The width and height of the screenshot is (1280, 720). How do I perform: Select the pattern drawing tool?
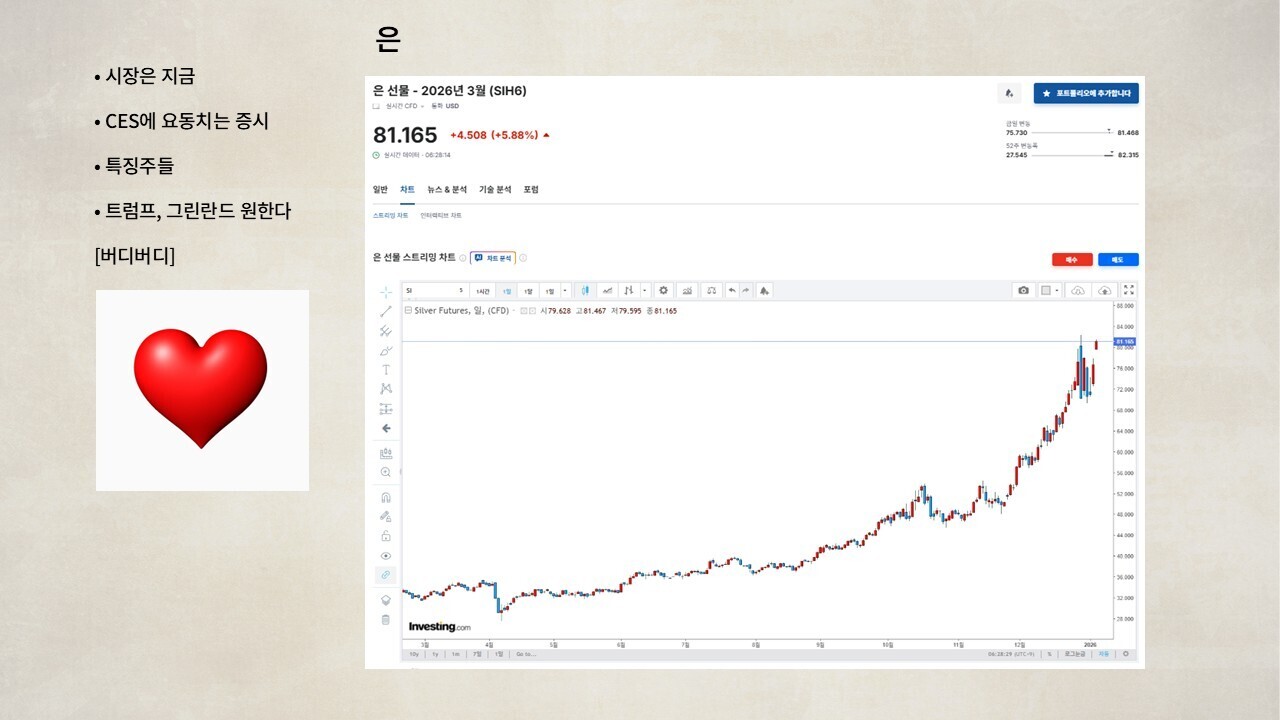pyautogui.click(x=386, y=389)
